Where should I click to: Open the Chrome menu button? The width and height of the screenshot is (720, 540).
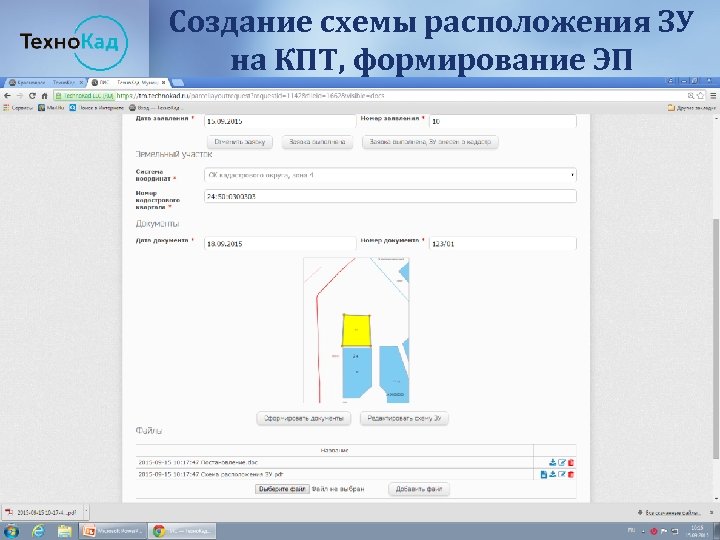click(713, 96)
